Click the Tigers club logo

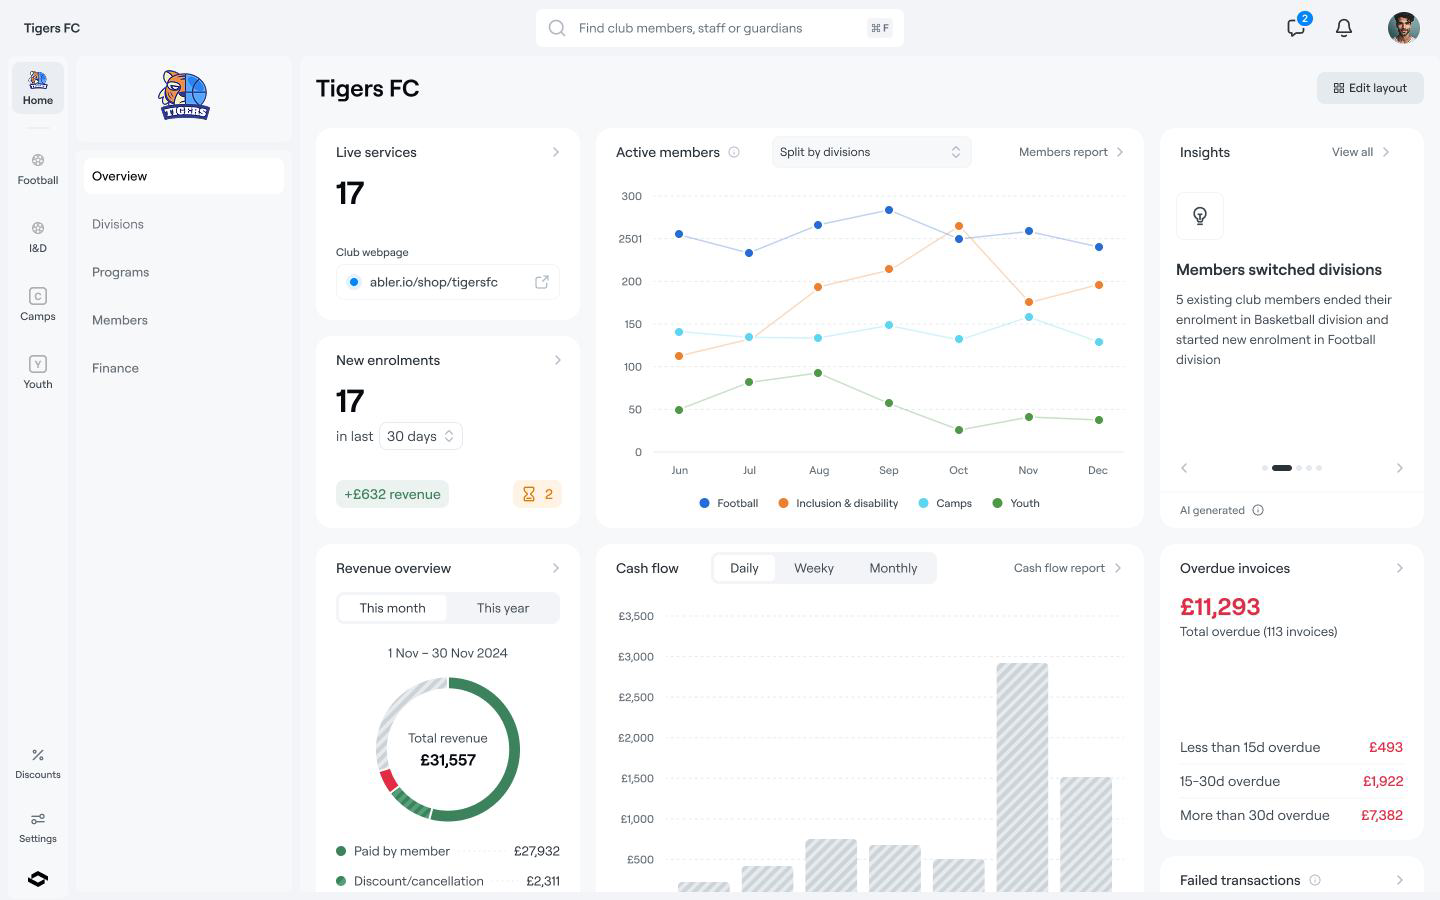coord(184,95)
